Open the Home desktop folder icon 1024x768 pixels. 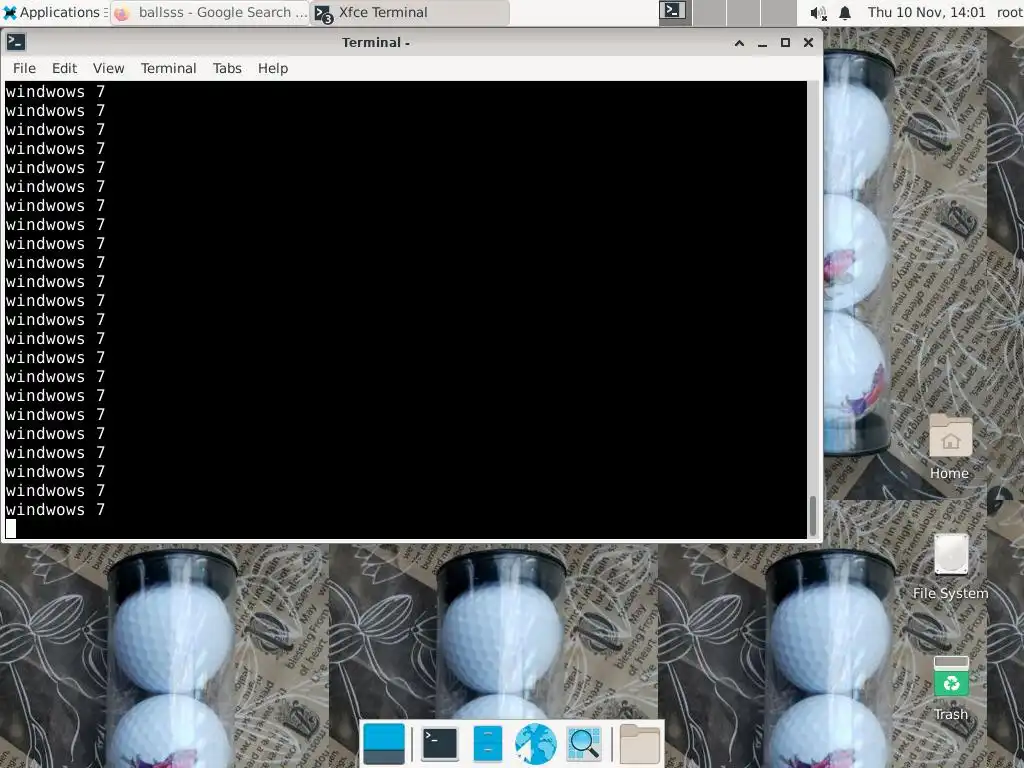(x=950, y=447)
